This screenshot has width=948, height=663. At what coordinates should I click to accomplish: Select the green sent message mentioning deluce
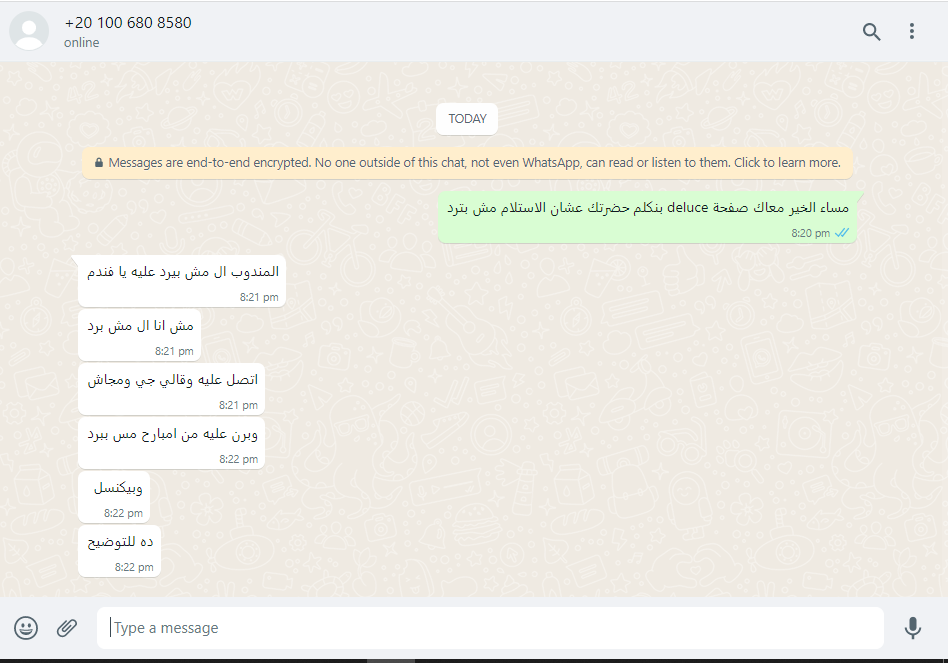(x=648, y=209)
